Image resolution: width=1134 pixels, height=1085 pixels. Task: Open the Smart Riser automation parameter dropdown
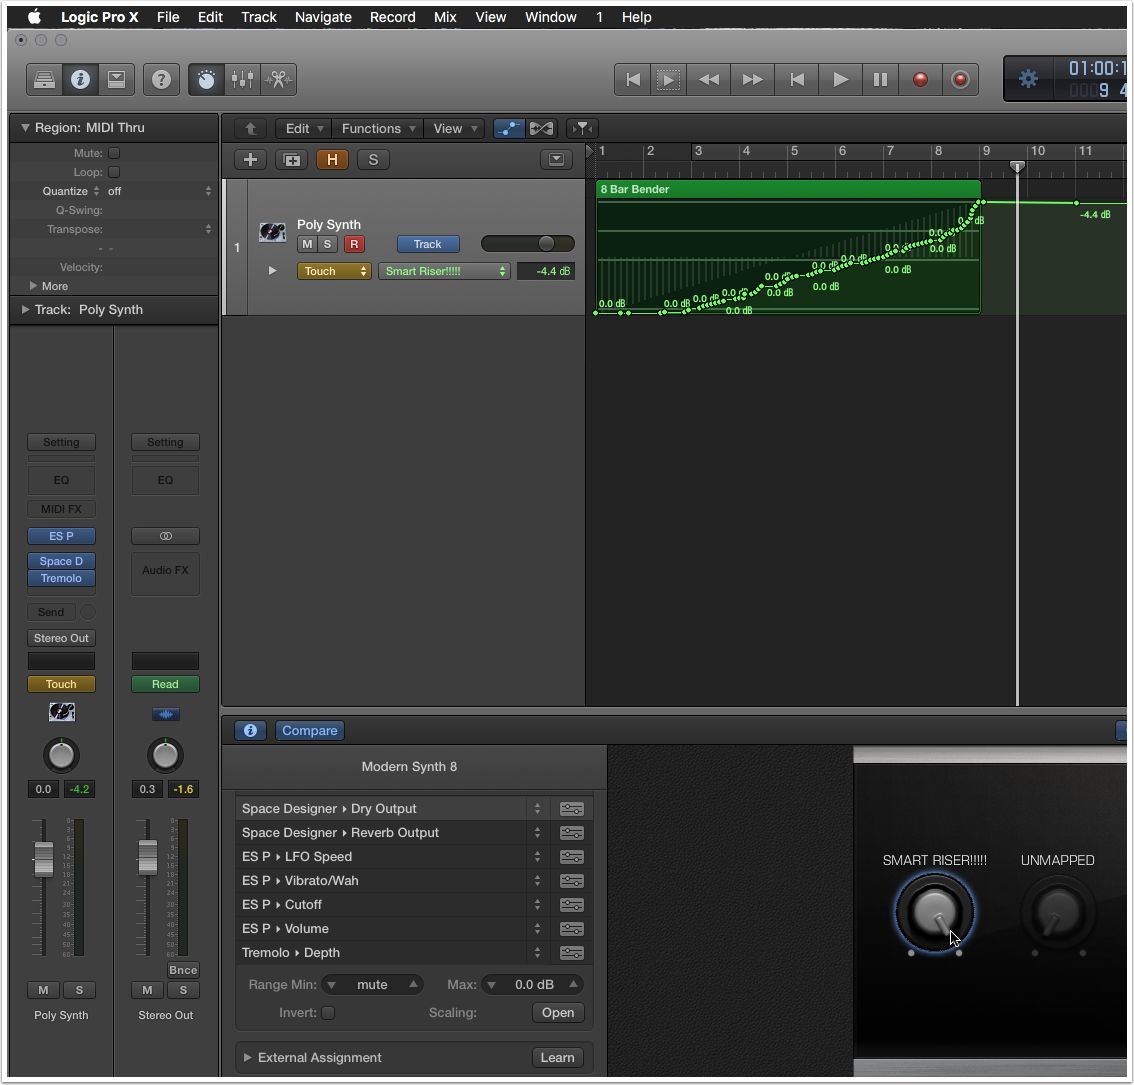pyautogui.click(x=444, y=271)
